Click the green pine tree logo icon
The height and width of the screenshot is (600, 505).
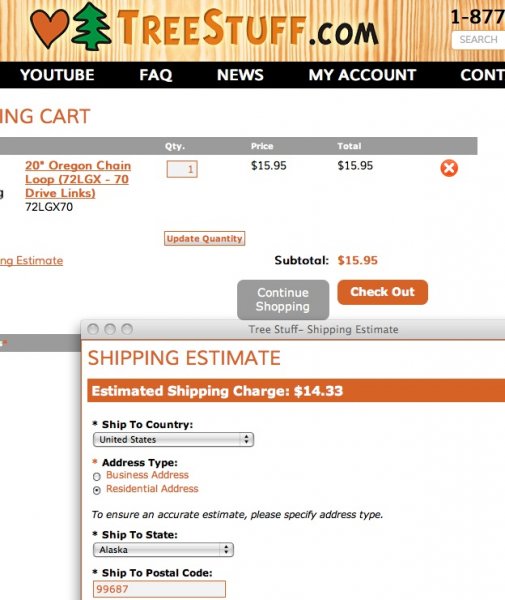click(x=91, y=27)
